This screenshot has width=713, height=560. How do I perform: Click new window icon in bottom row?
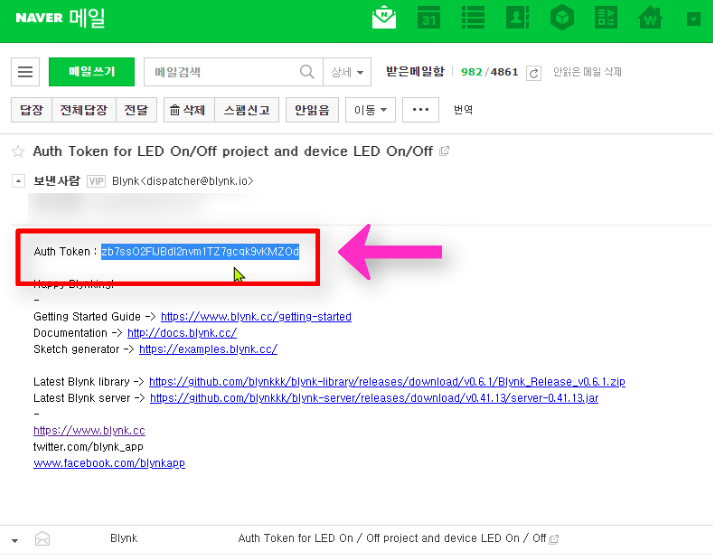[x=554, y=540]
